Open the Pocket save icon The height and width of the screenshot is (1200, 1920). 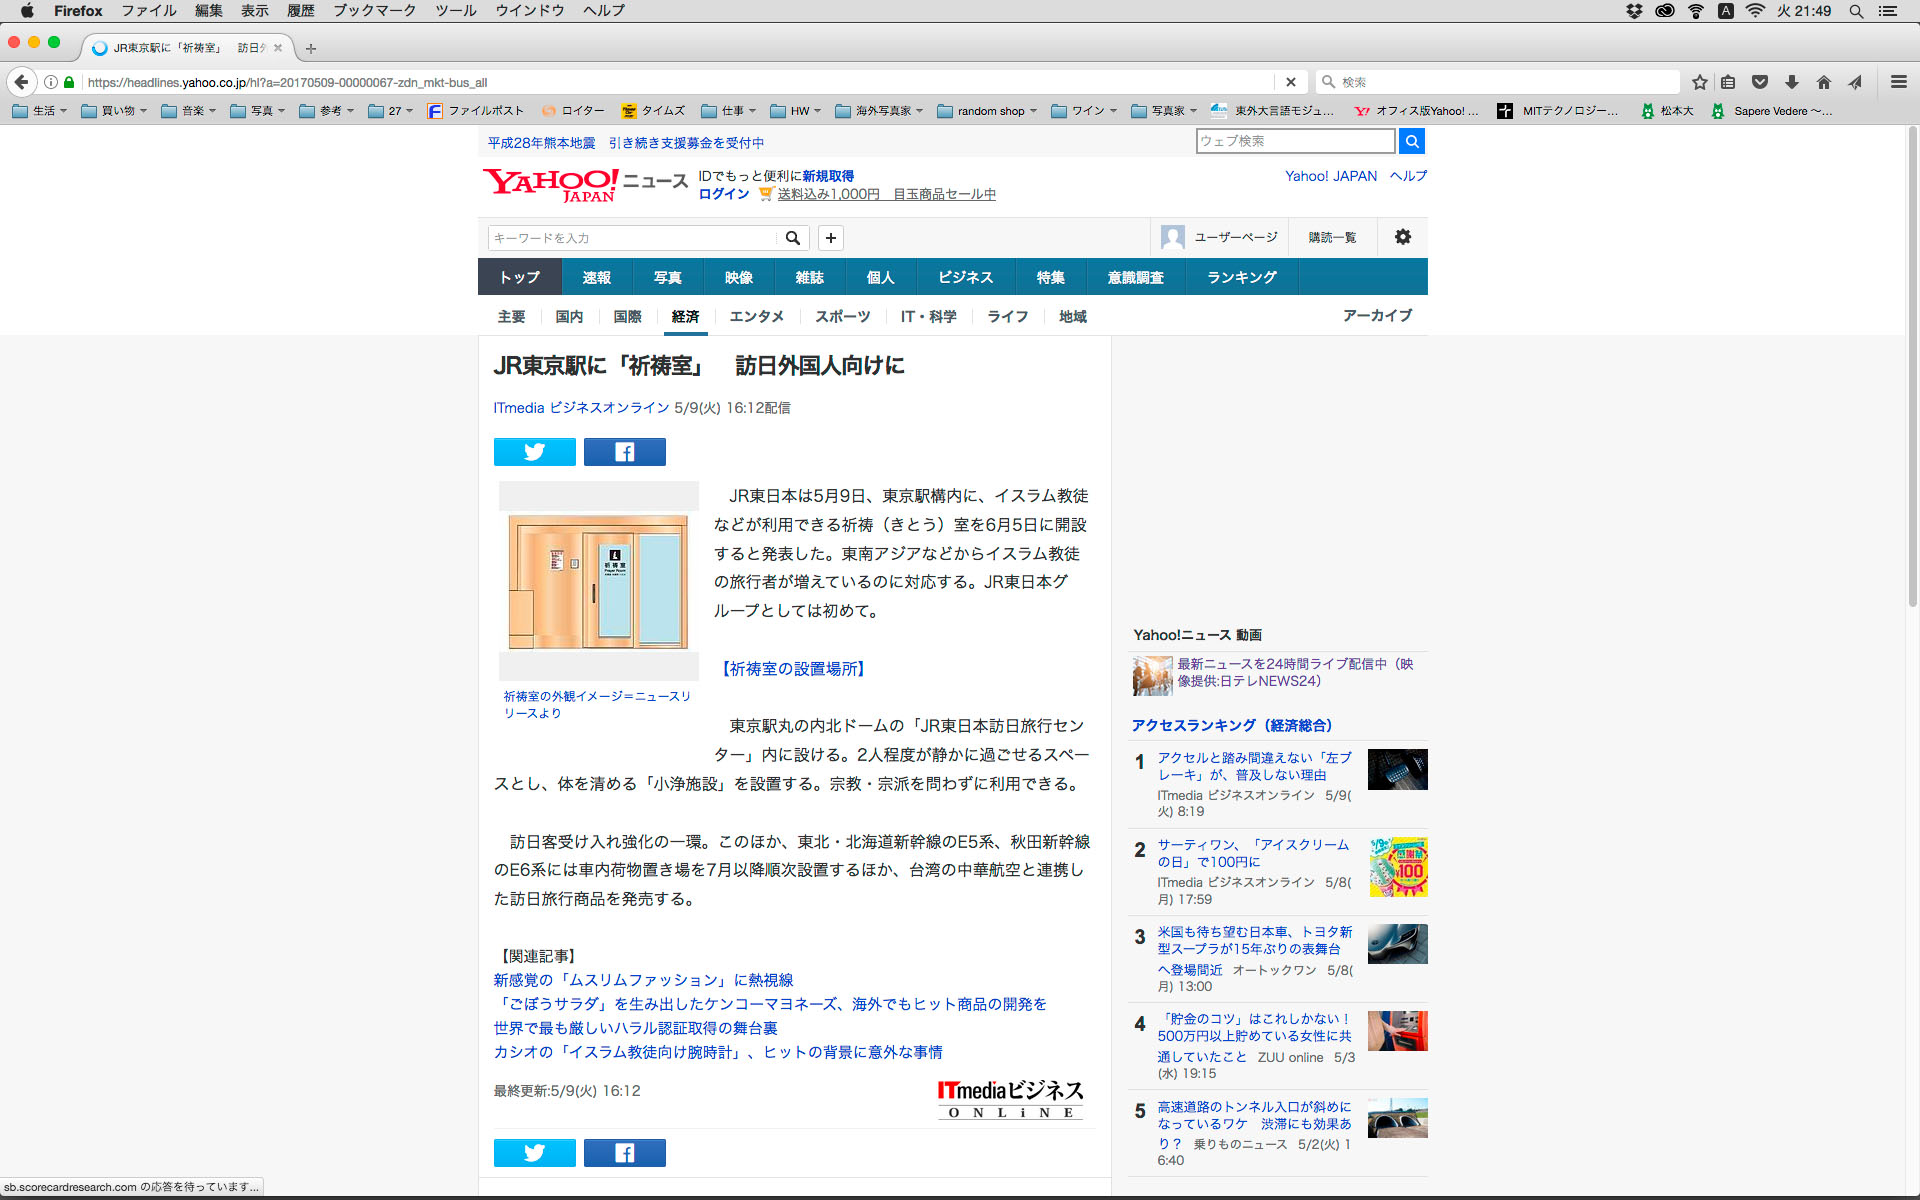pyautogui.click(x=1760, y=82)
